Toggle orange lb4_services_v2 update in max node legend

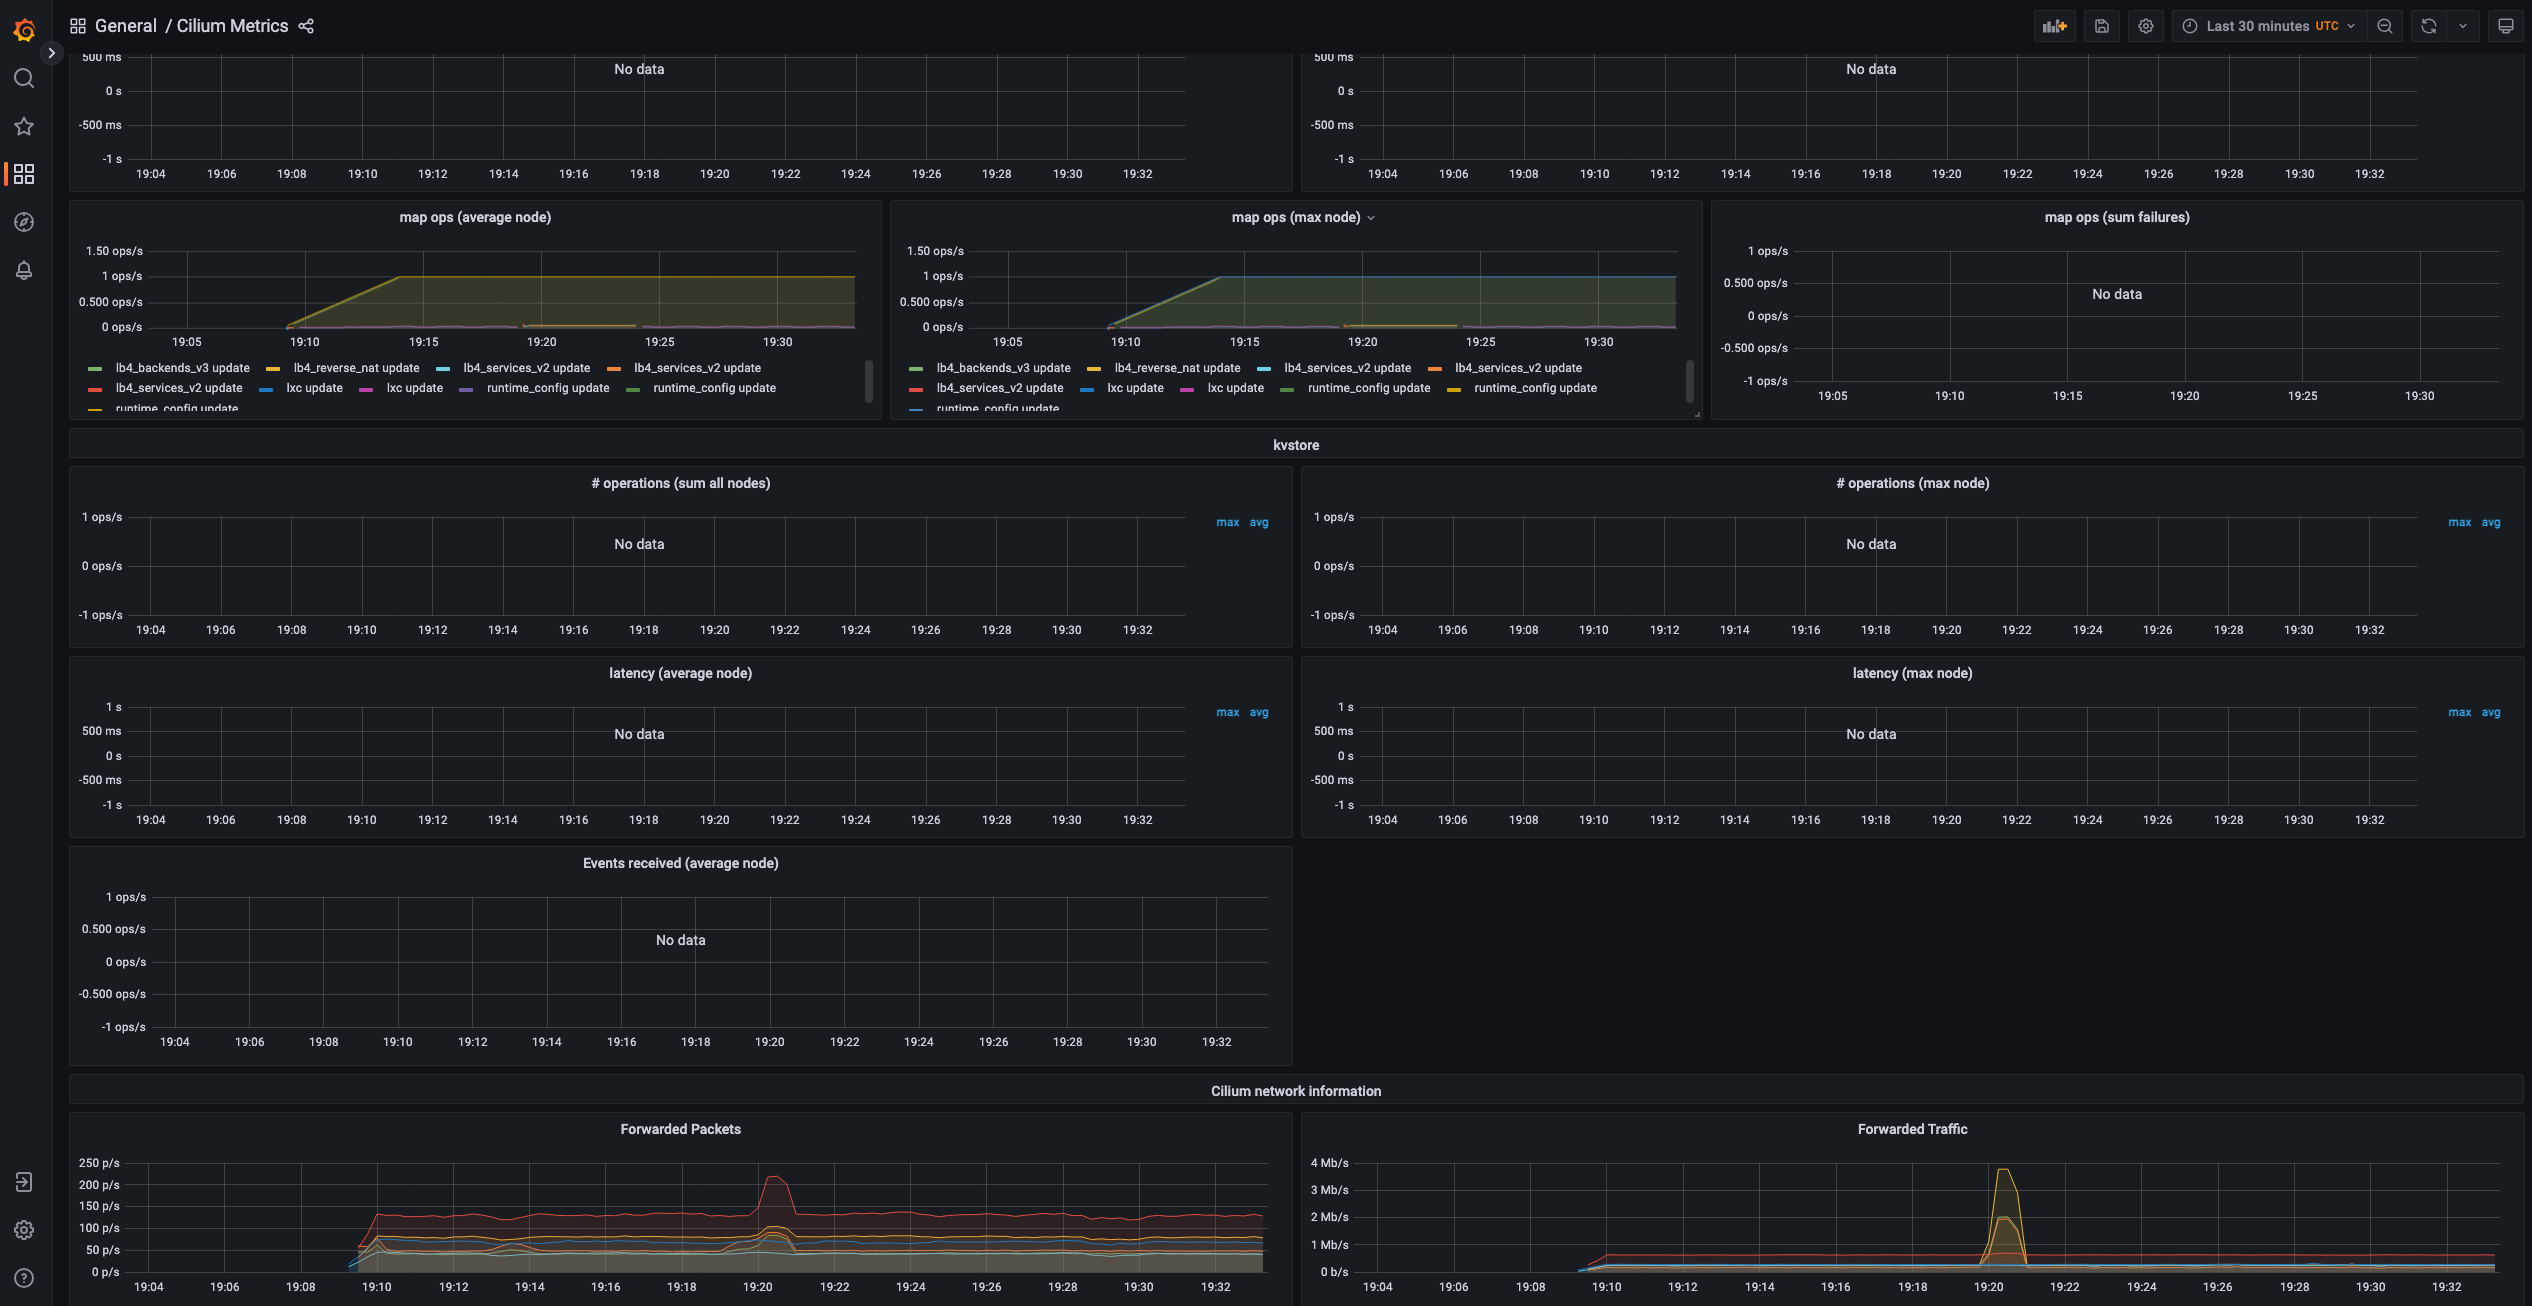click(x=1519, y=368)
